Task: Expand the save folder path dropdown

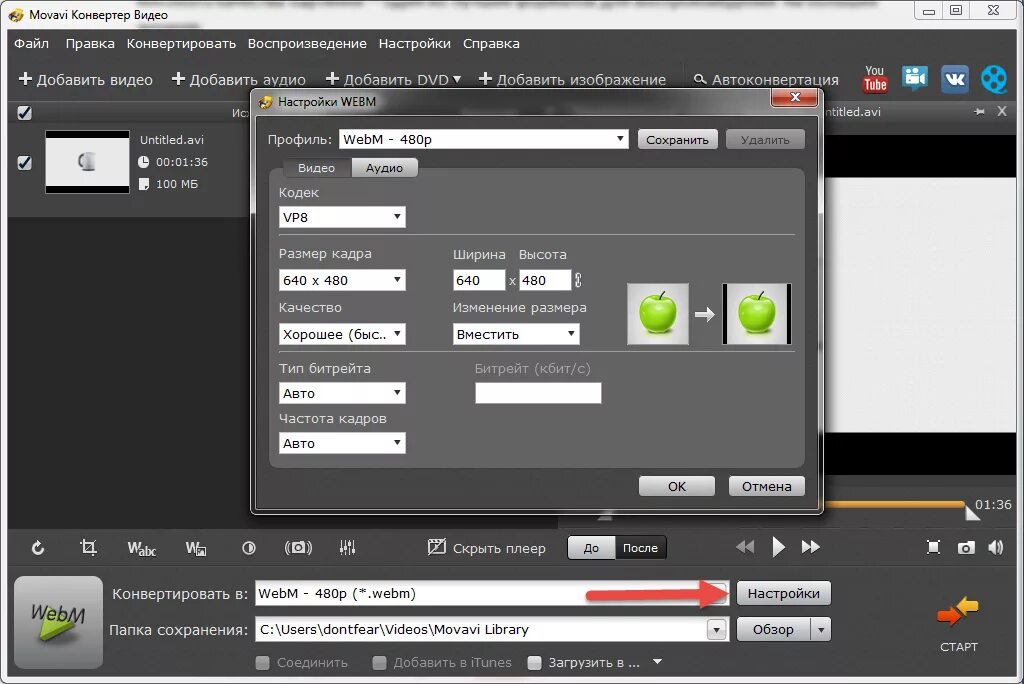Action: point(716,630)
